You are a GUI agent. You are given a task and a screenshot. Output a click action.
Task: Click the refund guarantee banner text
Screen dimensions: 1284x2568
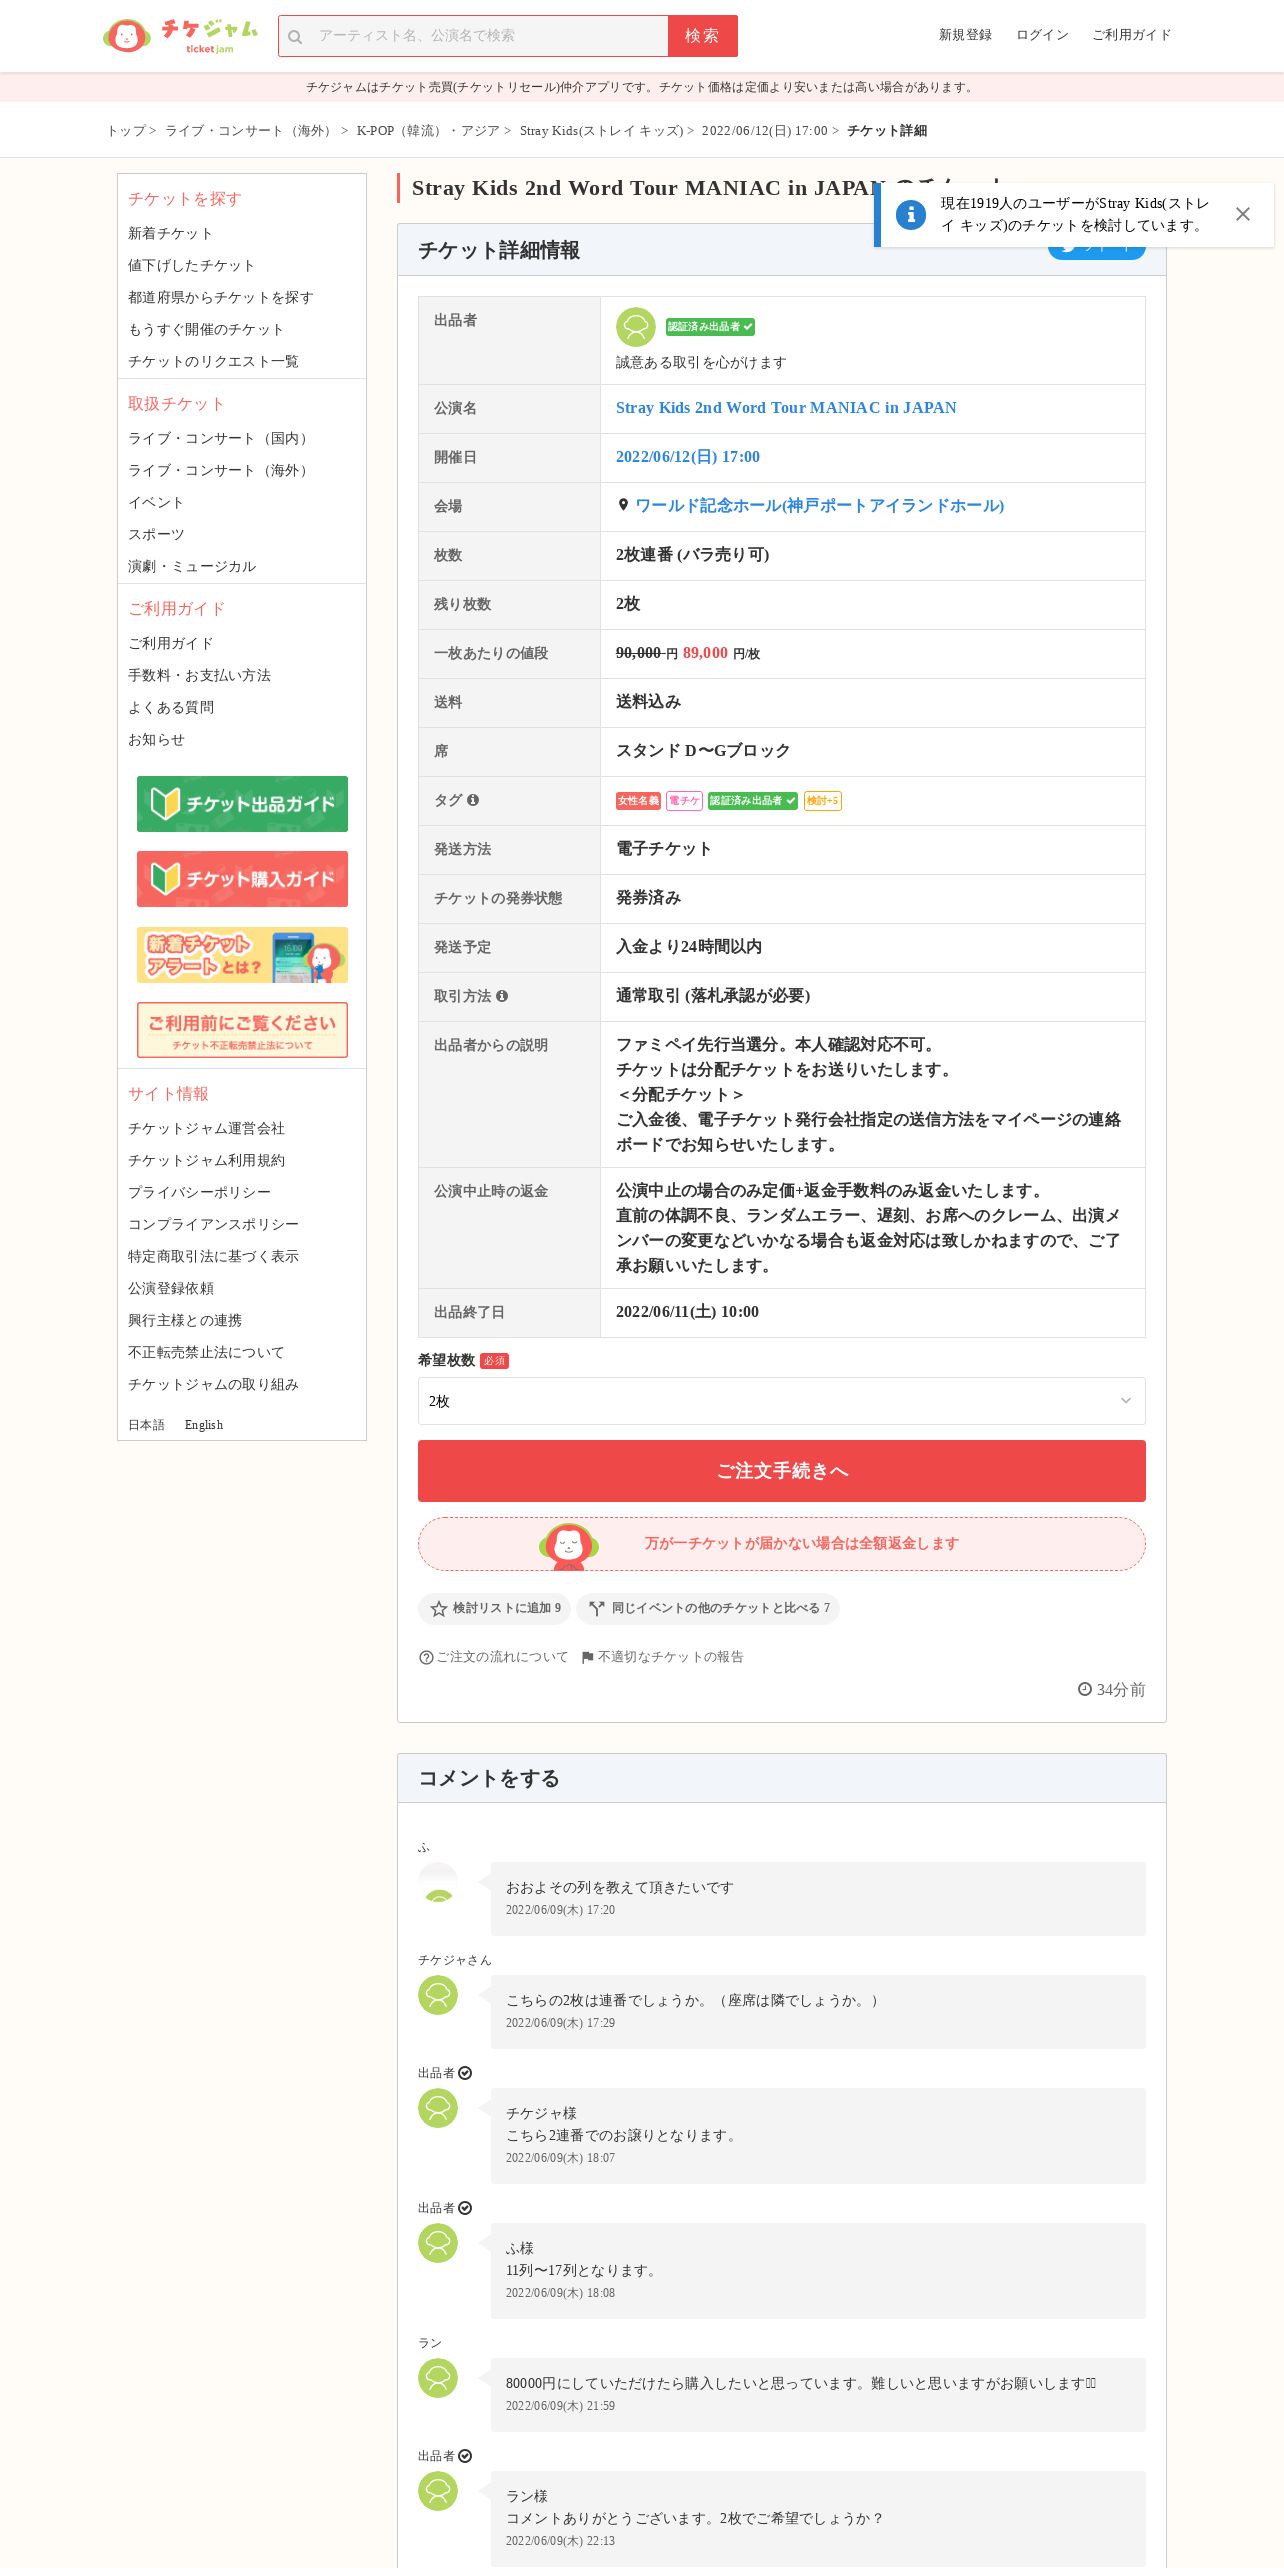coord(801,1544)
